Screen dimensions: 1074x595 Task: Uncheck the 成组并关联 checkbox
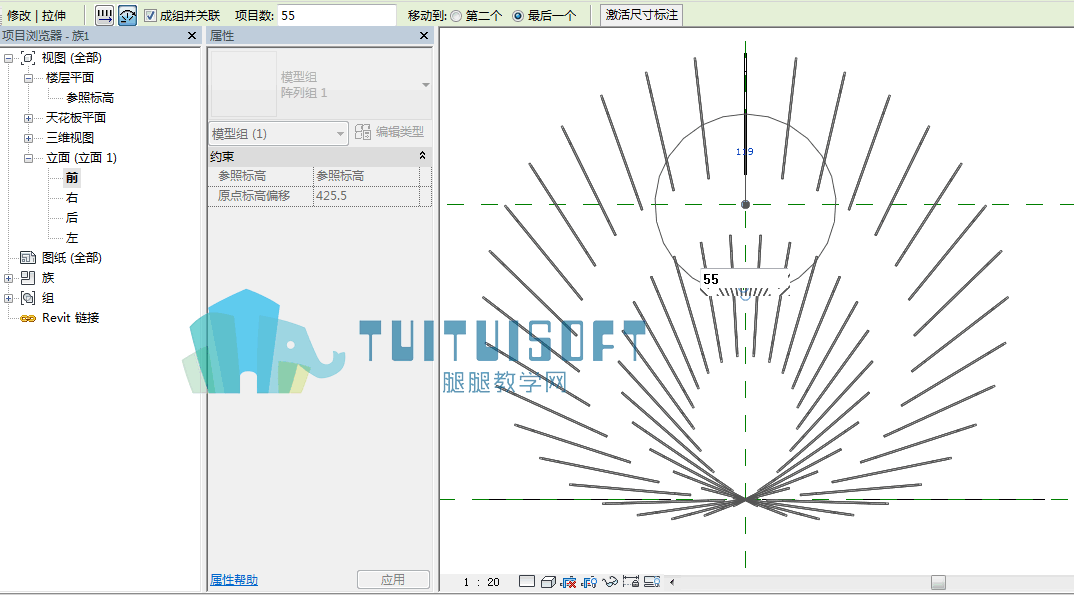click(x=151, y=15)
